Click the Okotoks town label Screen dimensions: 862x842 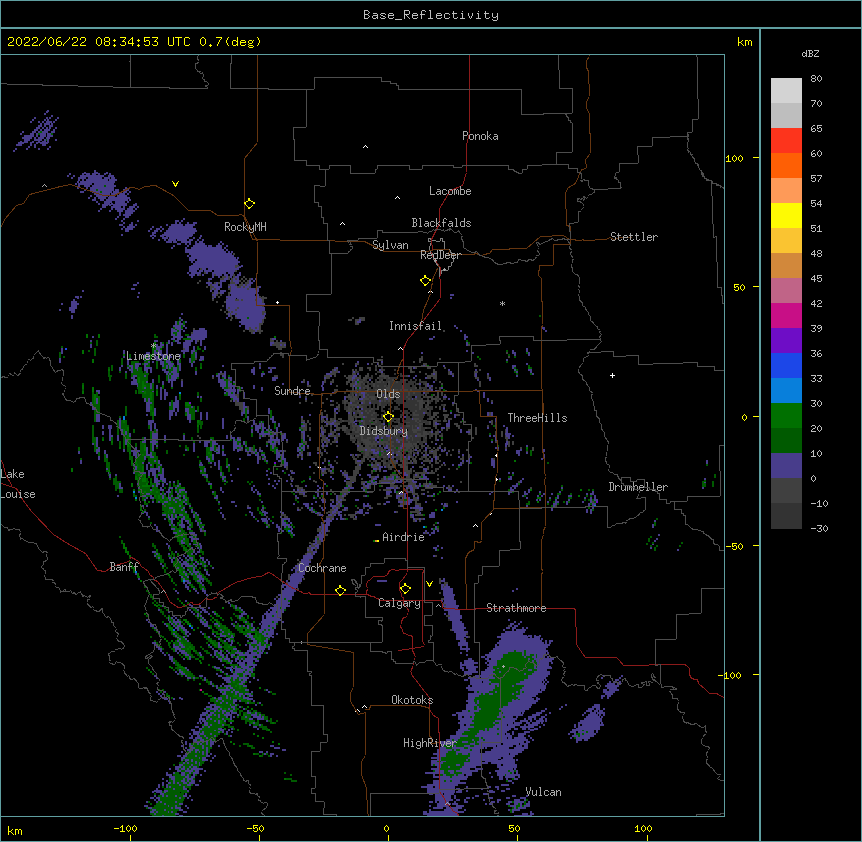point(412,700)
